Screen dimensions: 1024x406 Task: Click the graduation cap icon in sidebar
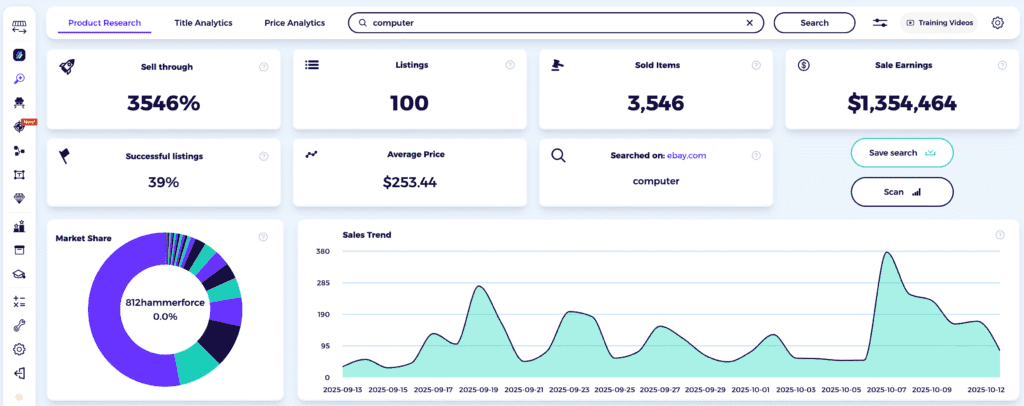pos(19,275)
